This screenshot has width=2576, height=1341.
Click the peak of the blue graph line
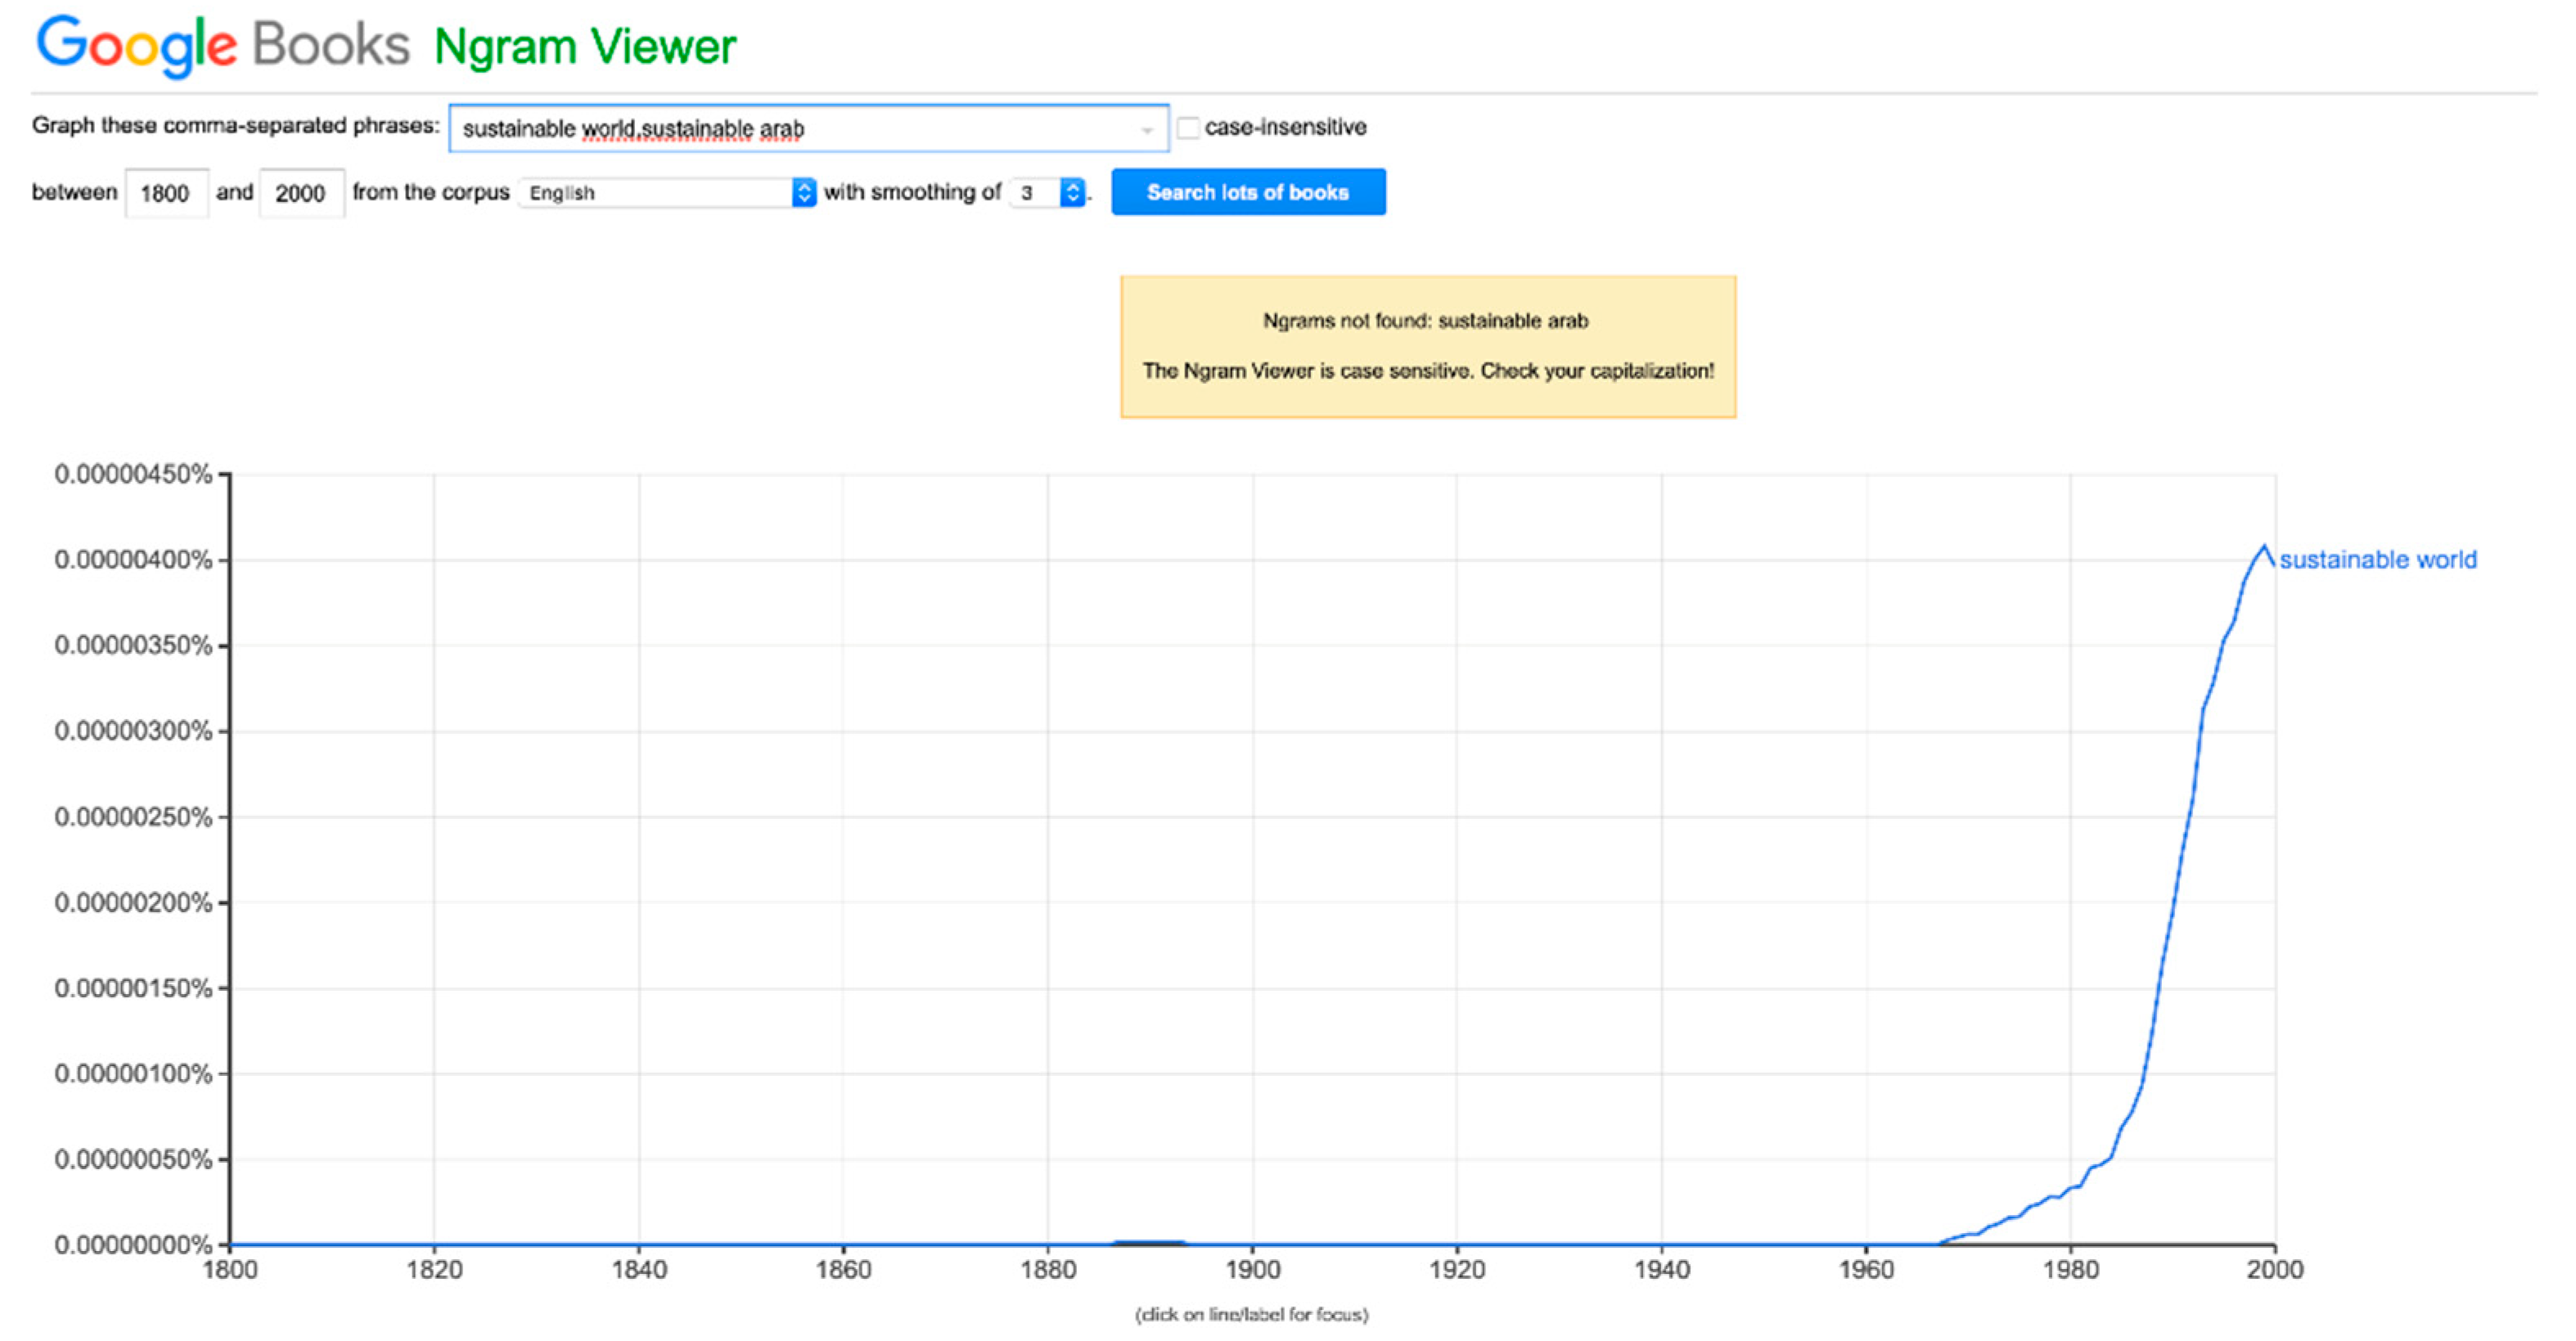pos(2264,547)
